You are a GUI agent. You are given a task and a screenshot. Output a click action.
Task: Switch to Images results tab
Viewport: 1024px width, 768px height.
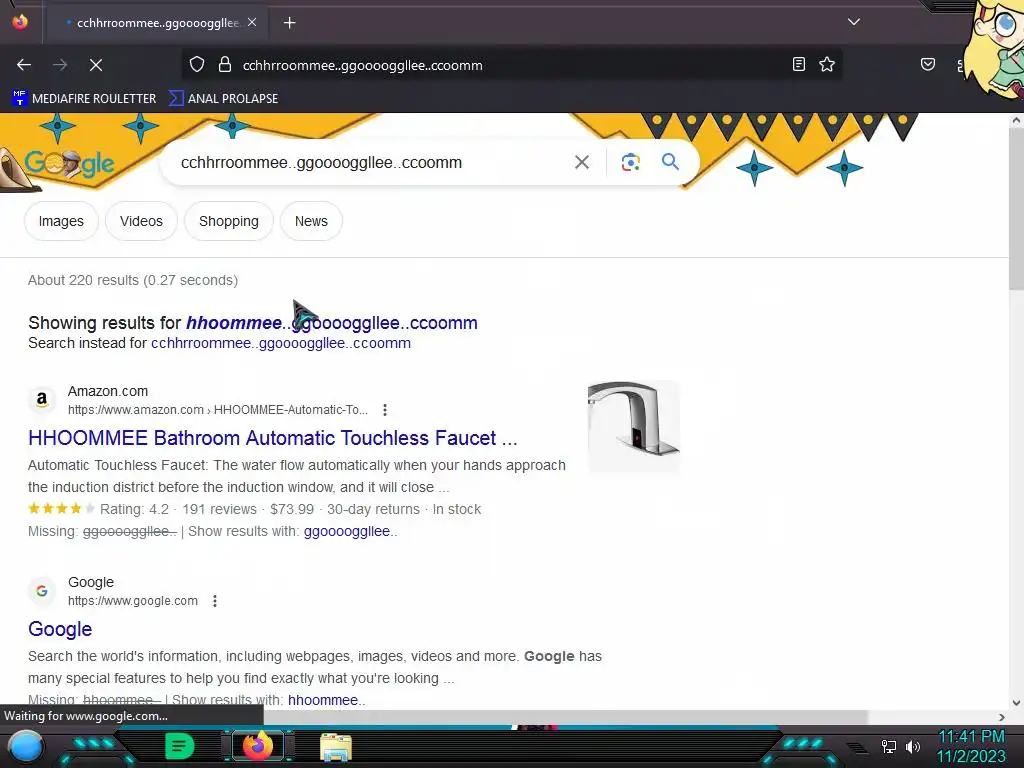coord(61,221)
